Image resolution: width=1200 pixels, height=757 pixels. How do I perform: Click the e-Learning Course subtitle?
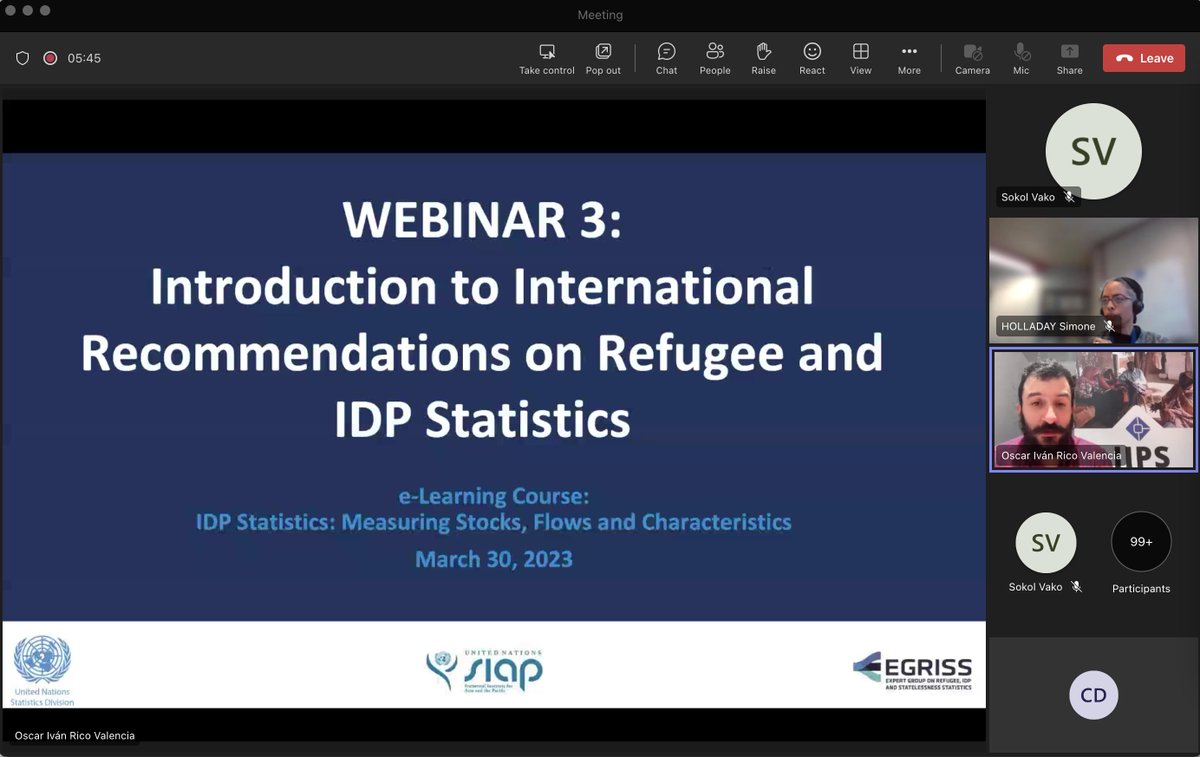click(494, 496)
